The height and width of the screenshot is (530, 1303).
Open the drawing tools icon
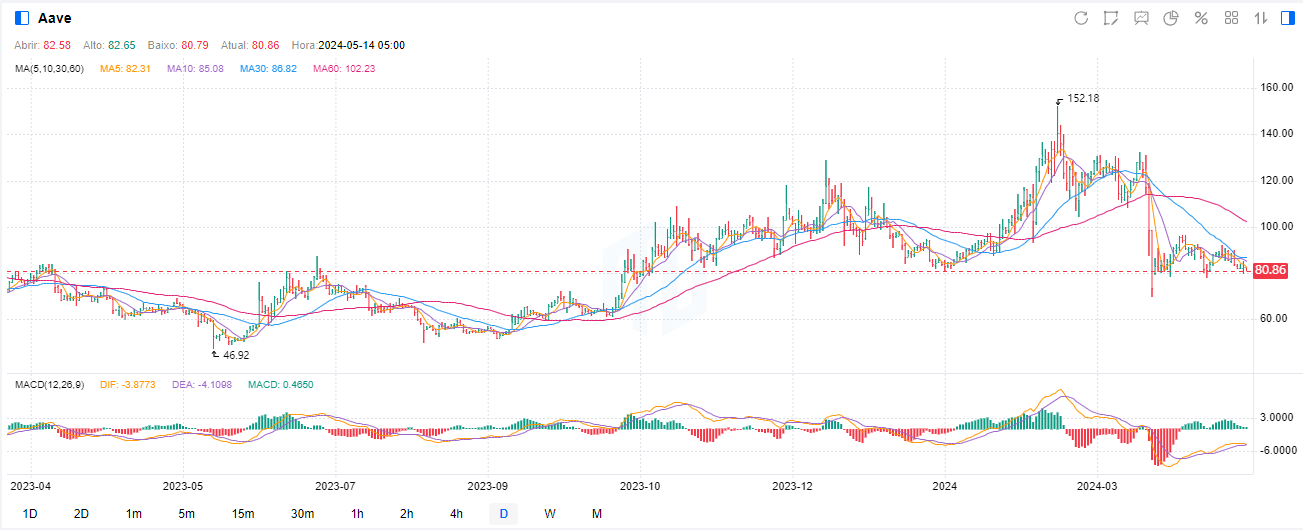coord(1111,18)
